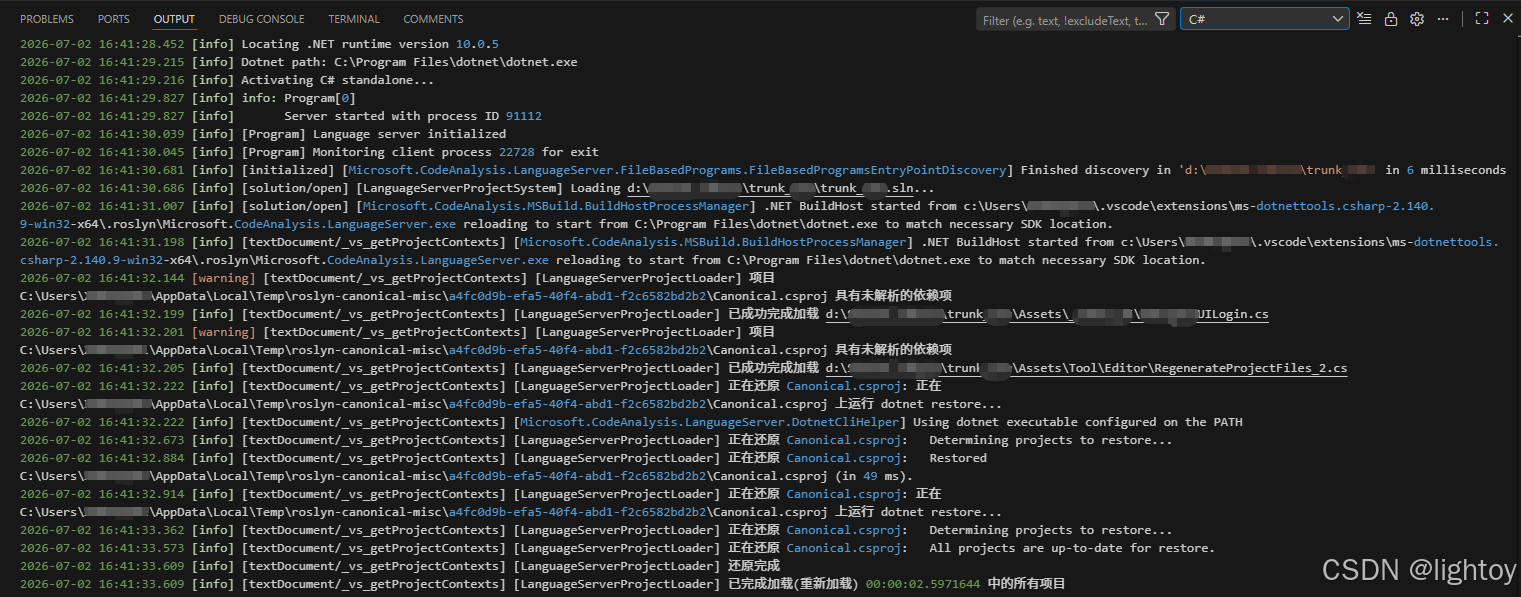Image resolution: width=1521 pixels, height=597 pixels.
Task: Click client process number 22728
Action: [x=516, y=152]
